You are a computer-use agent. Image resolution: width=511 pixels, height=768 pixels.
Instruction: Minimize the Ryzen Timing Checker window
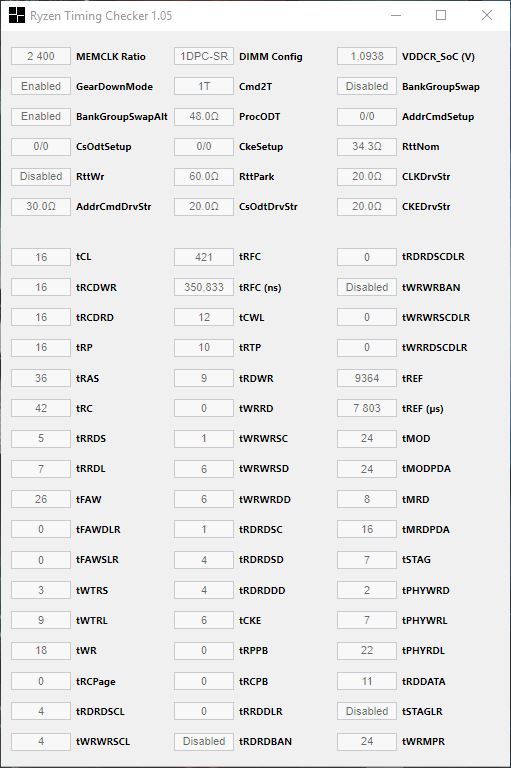[x=396, y=15]
